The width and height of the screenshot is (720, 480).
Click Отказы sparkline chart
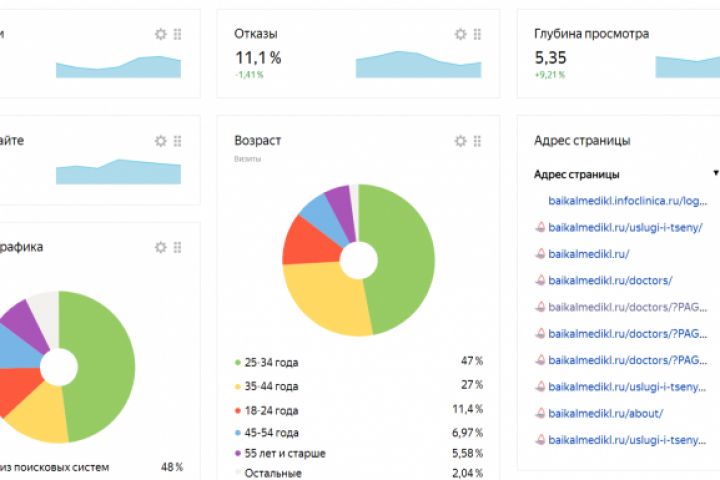pyautogui.click(x=418, y=64)
